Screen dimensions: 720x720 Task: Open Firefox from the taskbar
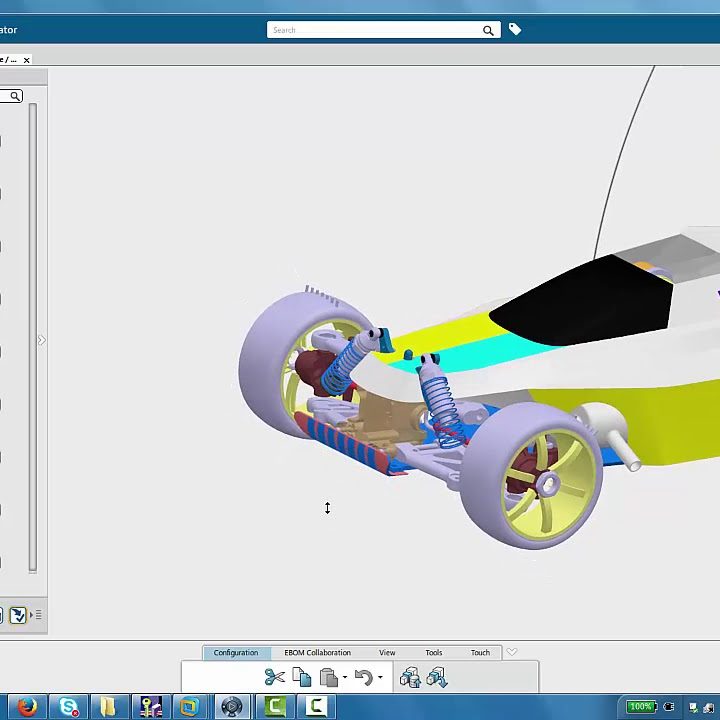click(x=27, y=707)
